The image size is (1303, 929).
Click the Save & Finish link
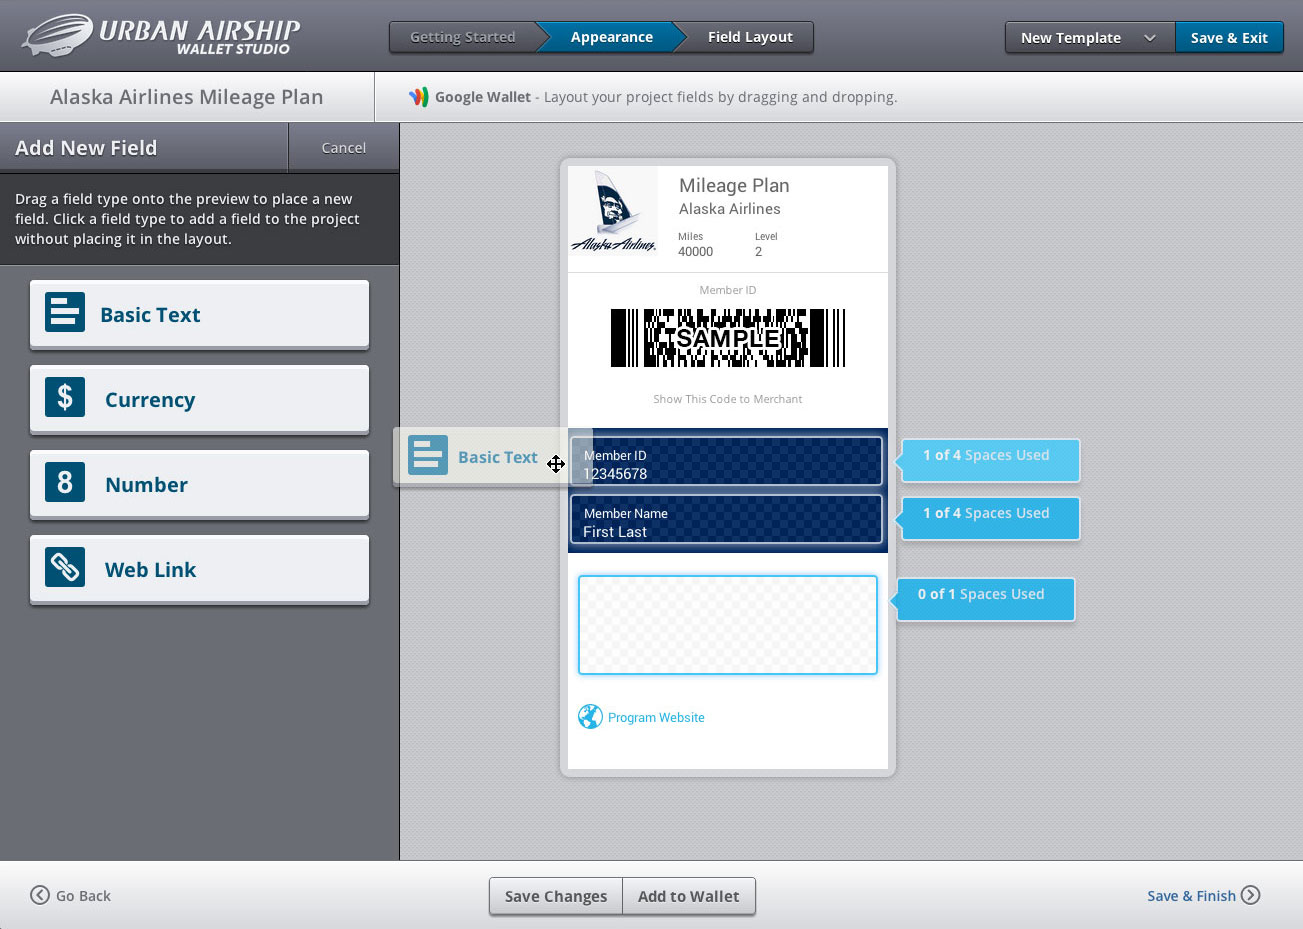tap(1203, 895)
